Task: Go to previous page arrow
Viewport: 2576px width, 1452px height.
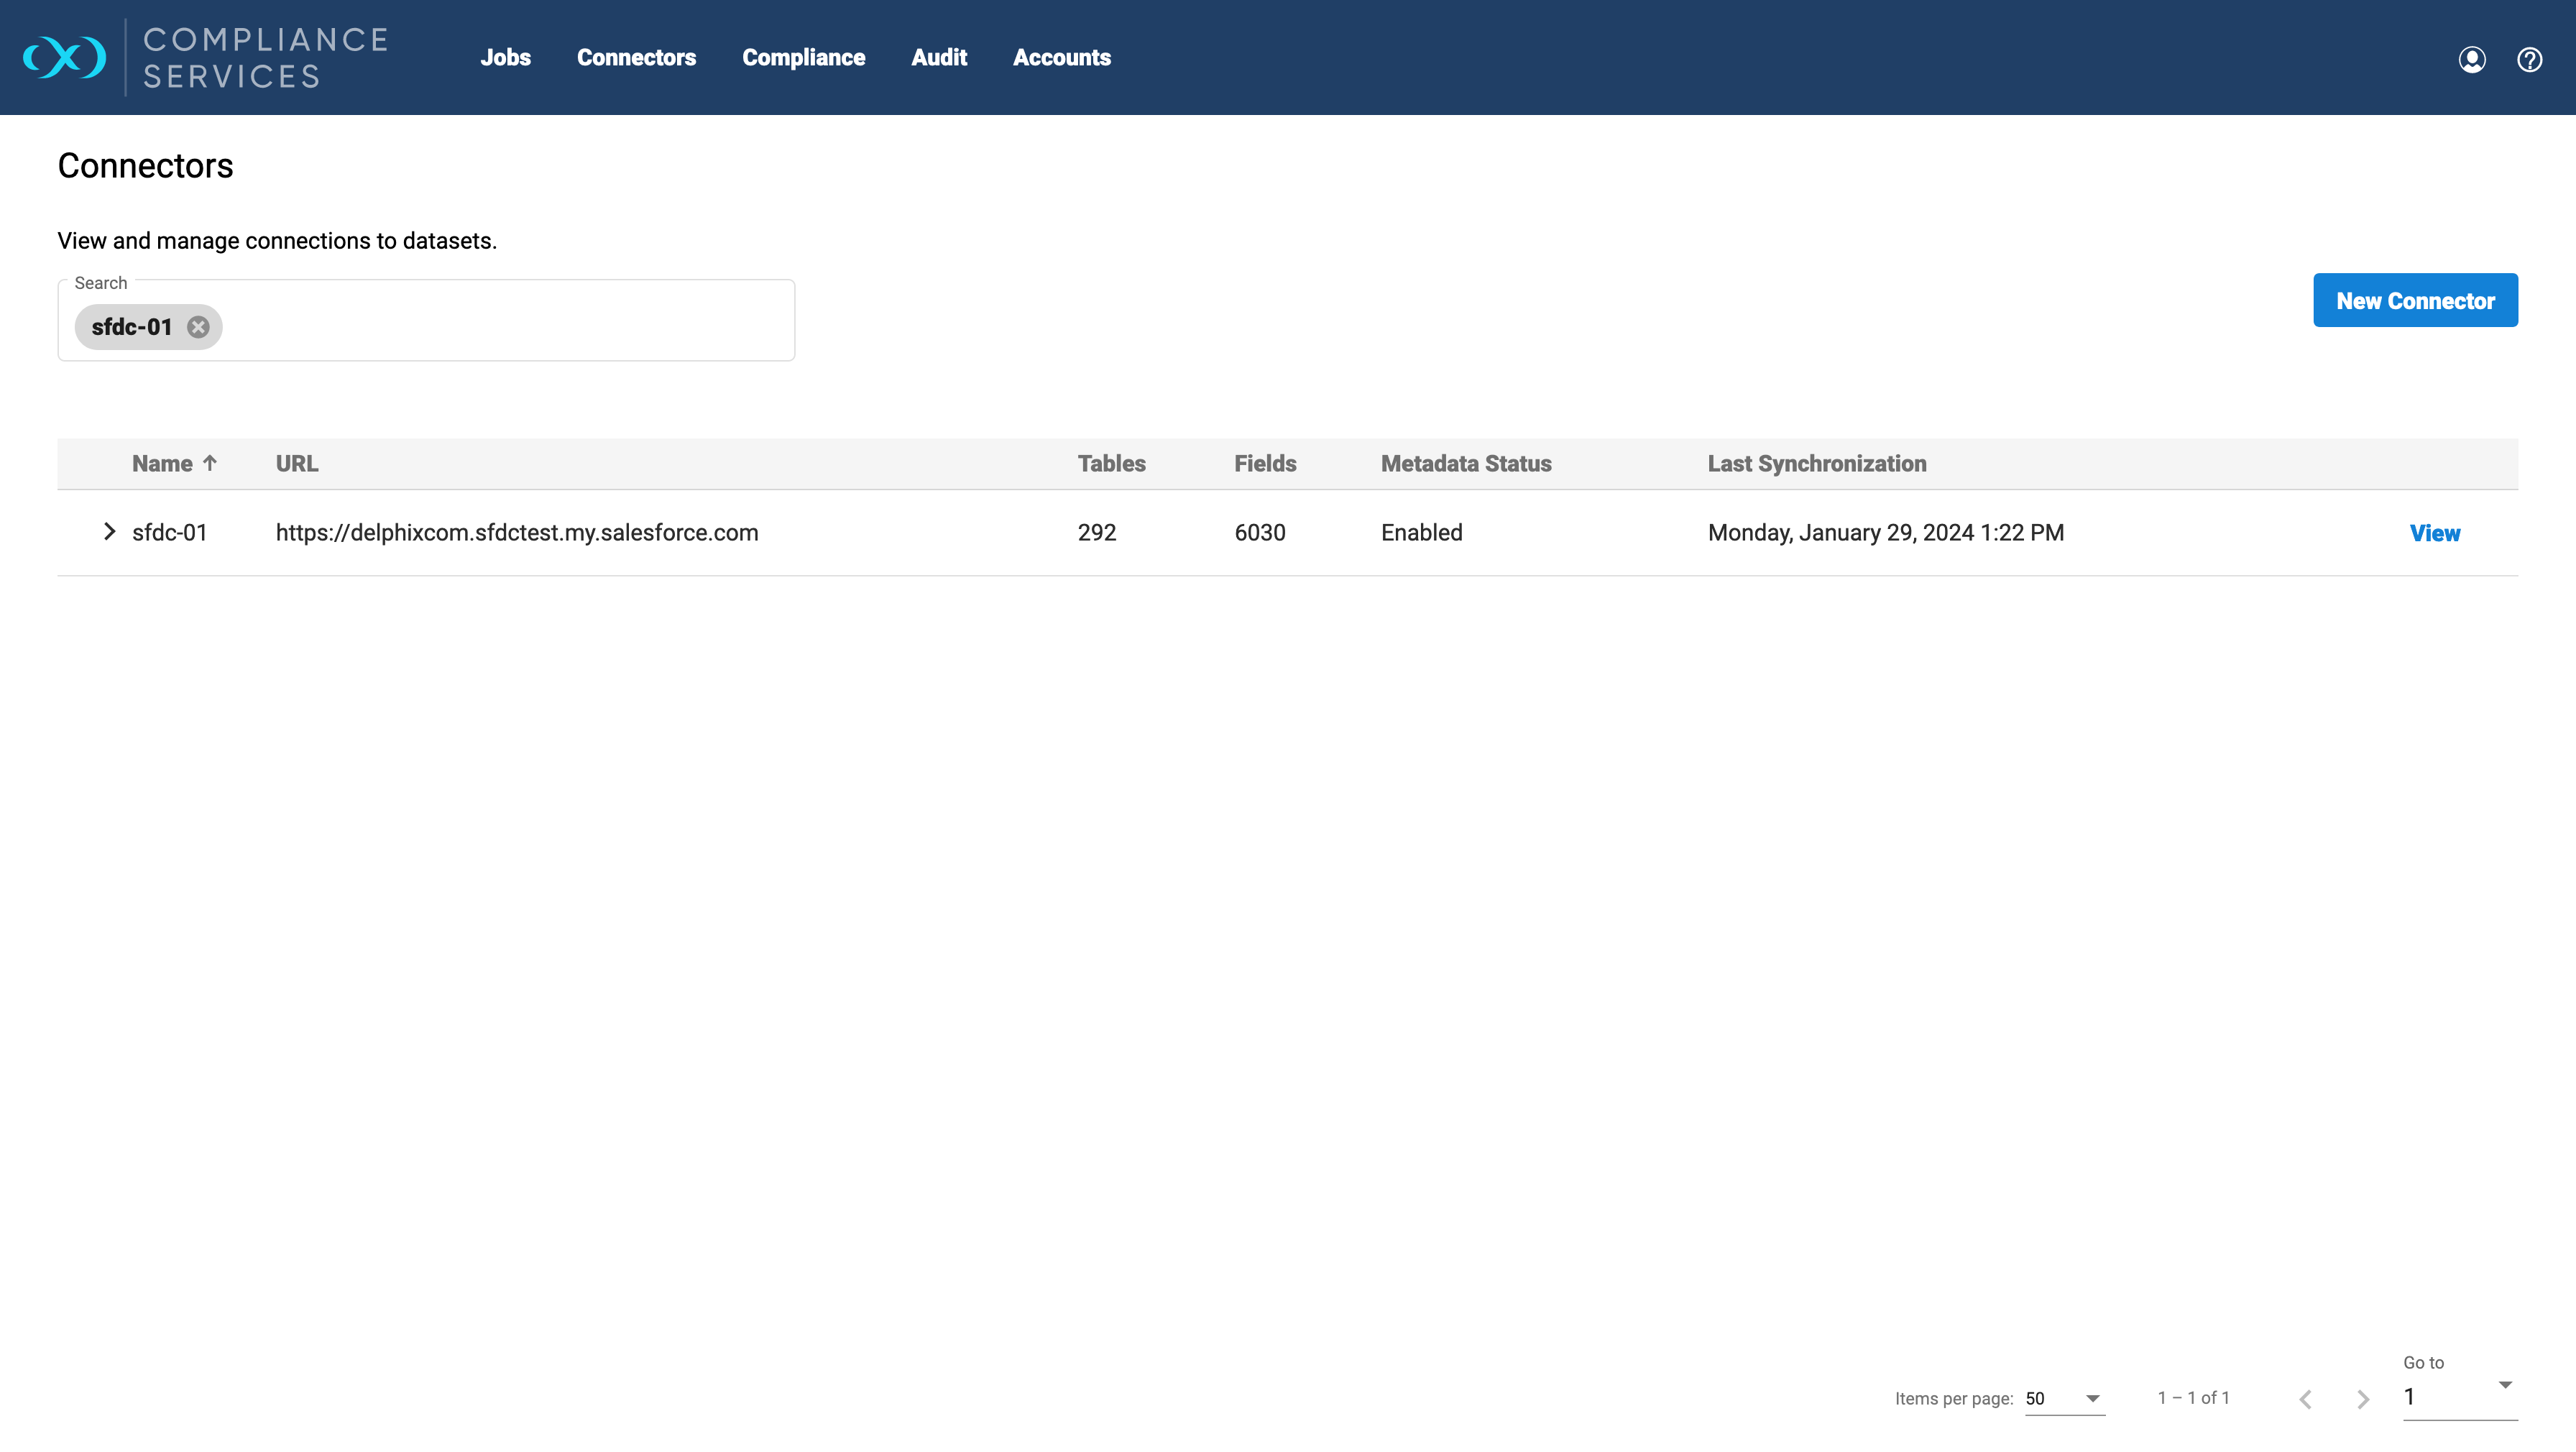Action: 2305,1398
